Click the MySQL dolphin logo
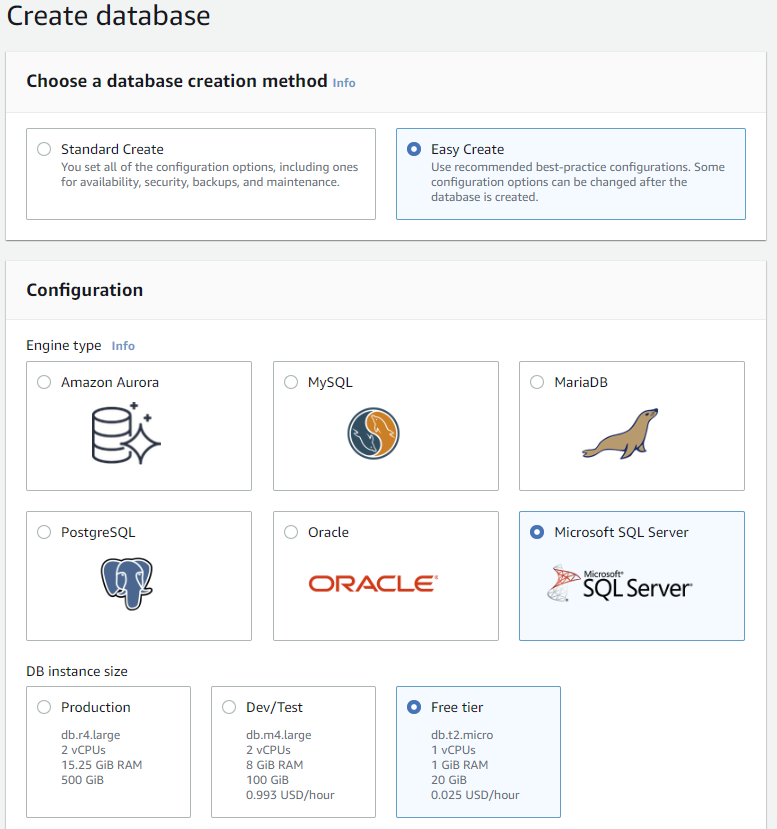This screenshot has height=829, width=777. (x=373, y=434)
